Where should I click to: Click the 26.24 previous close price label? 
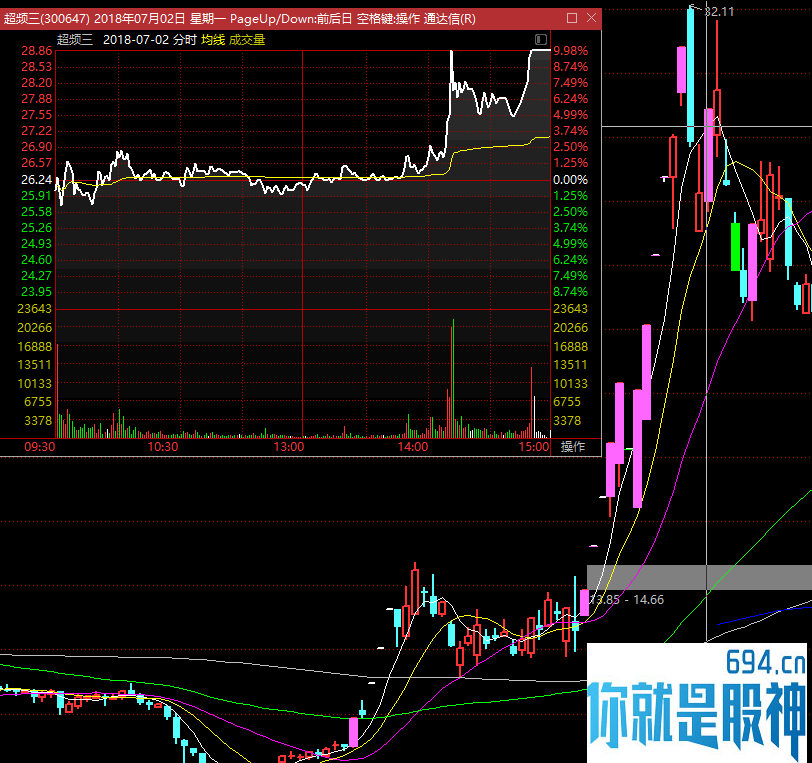[x=37, y=180]
